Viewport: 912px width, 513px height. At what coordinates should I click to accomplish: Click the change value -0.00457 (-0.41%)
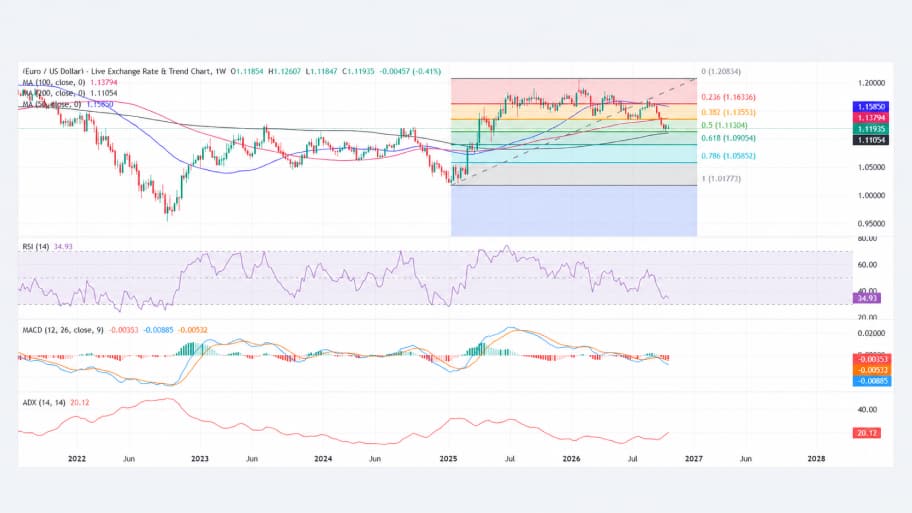point(410,72)
